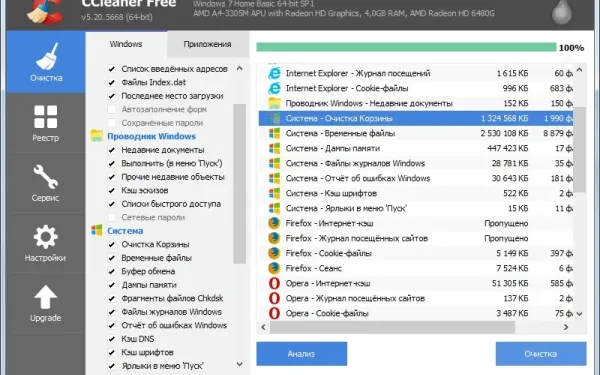The width and height of the screenshot is (600, 375).
Task: Toggle Фрагменты файлов Chkdsk checkbox
Action: click(111, 298)
